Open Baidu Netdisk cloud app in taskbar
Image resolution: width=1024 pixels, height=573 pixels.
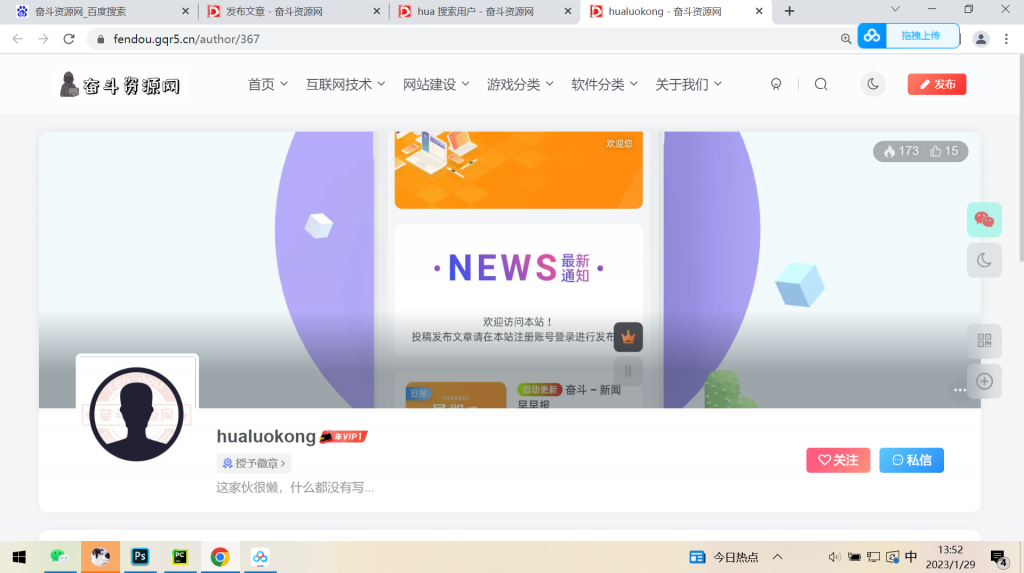(260, 557)
